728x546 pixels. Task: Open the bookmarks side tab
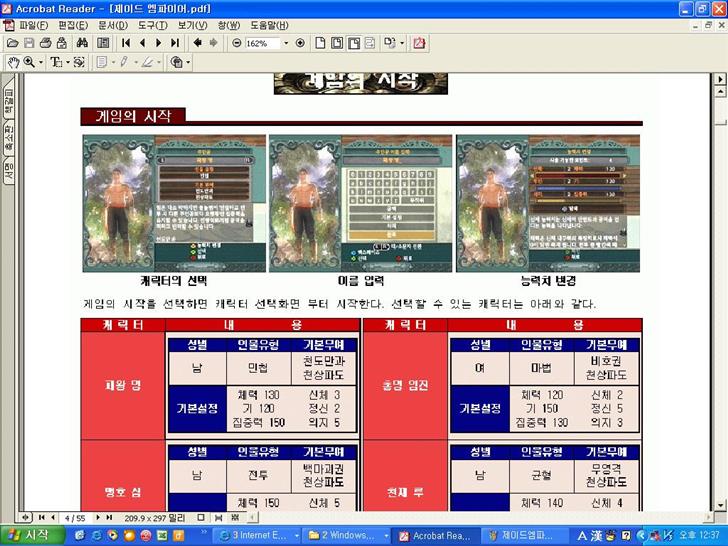[8, 99]
